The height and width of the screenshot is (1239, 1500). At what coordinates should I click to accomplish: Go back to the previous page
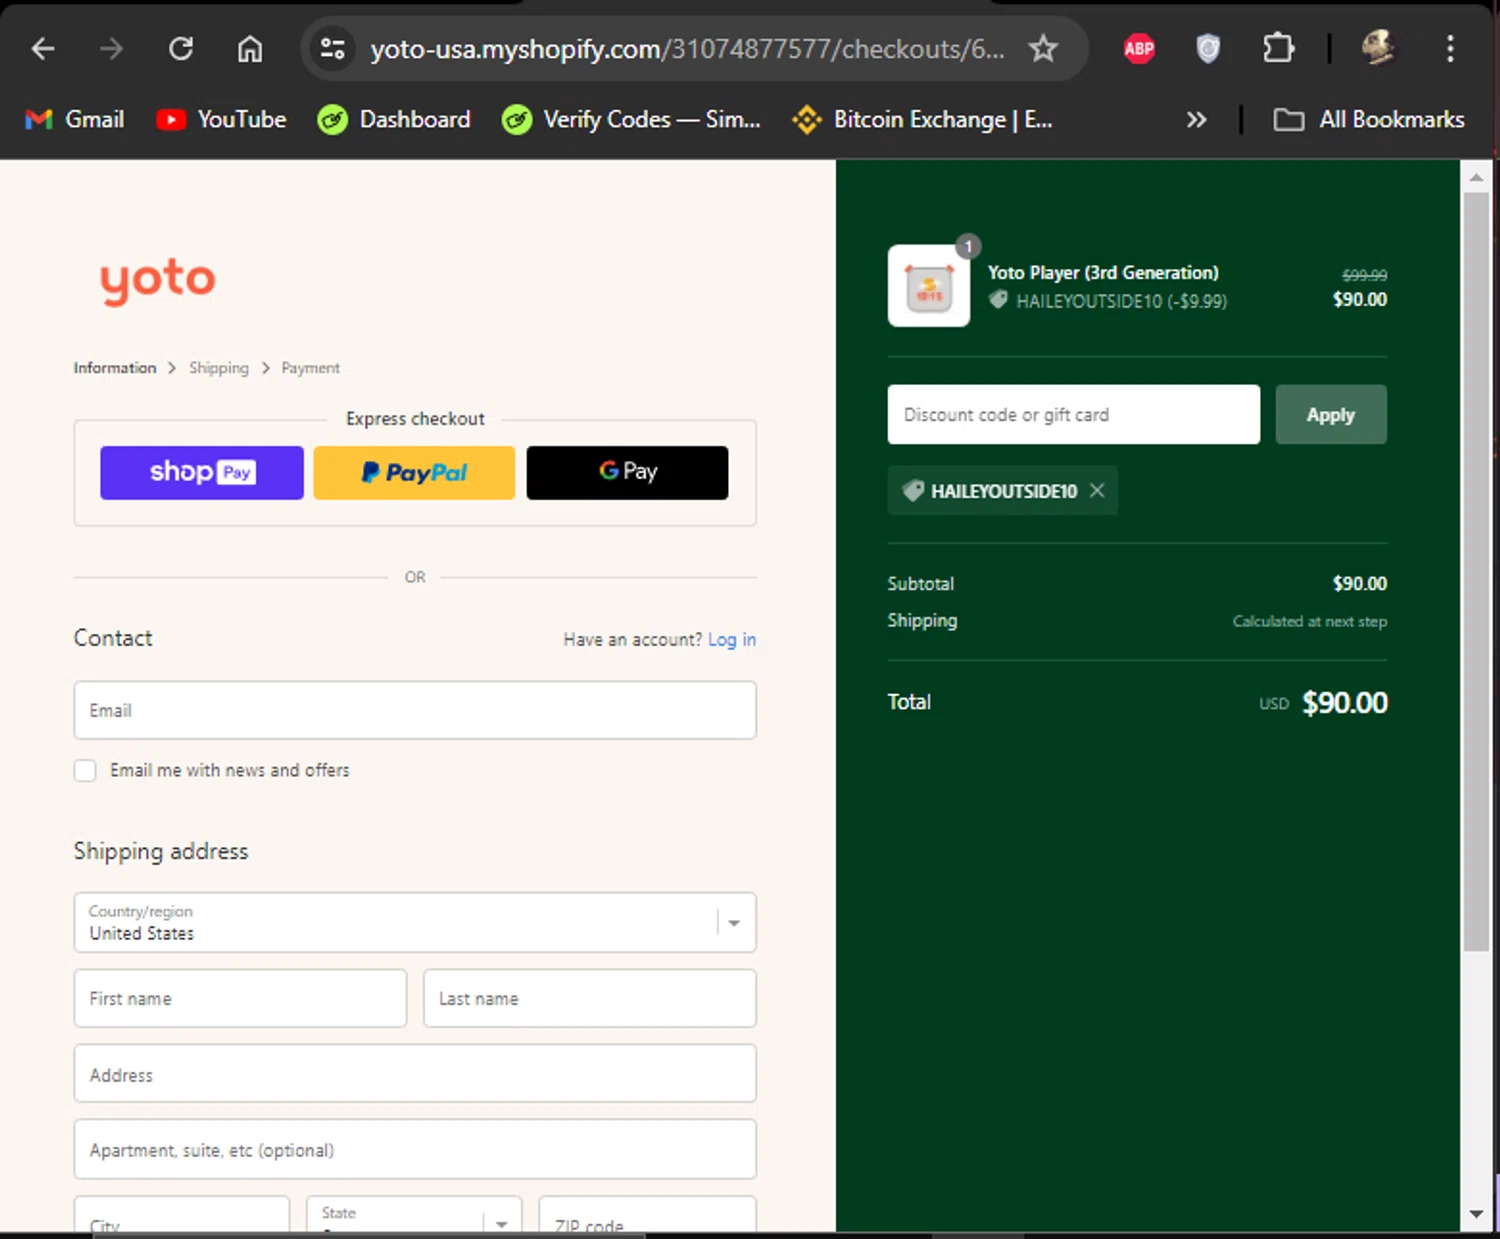(43, 48)
